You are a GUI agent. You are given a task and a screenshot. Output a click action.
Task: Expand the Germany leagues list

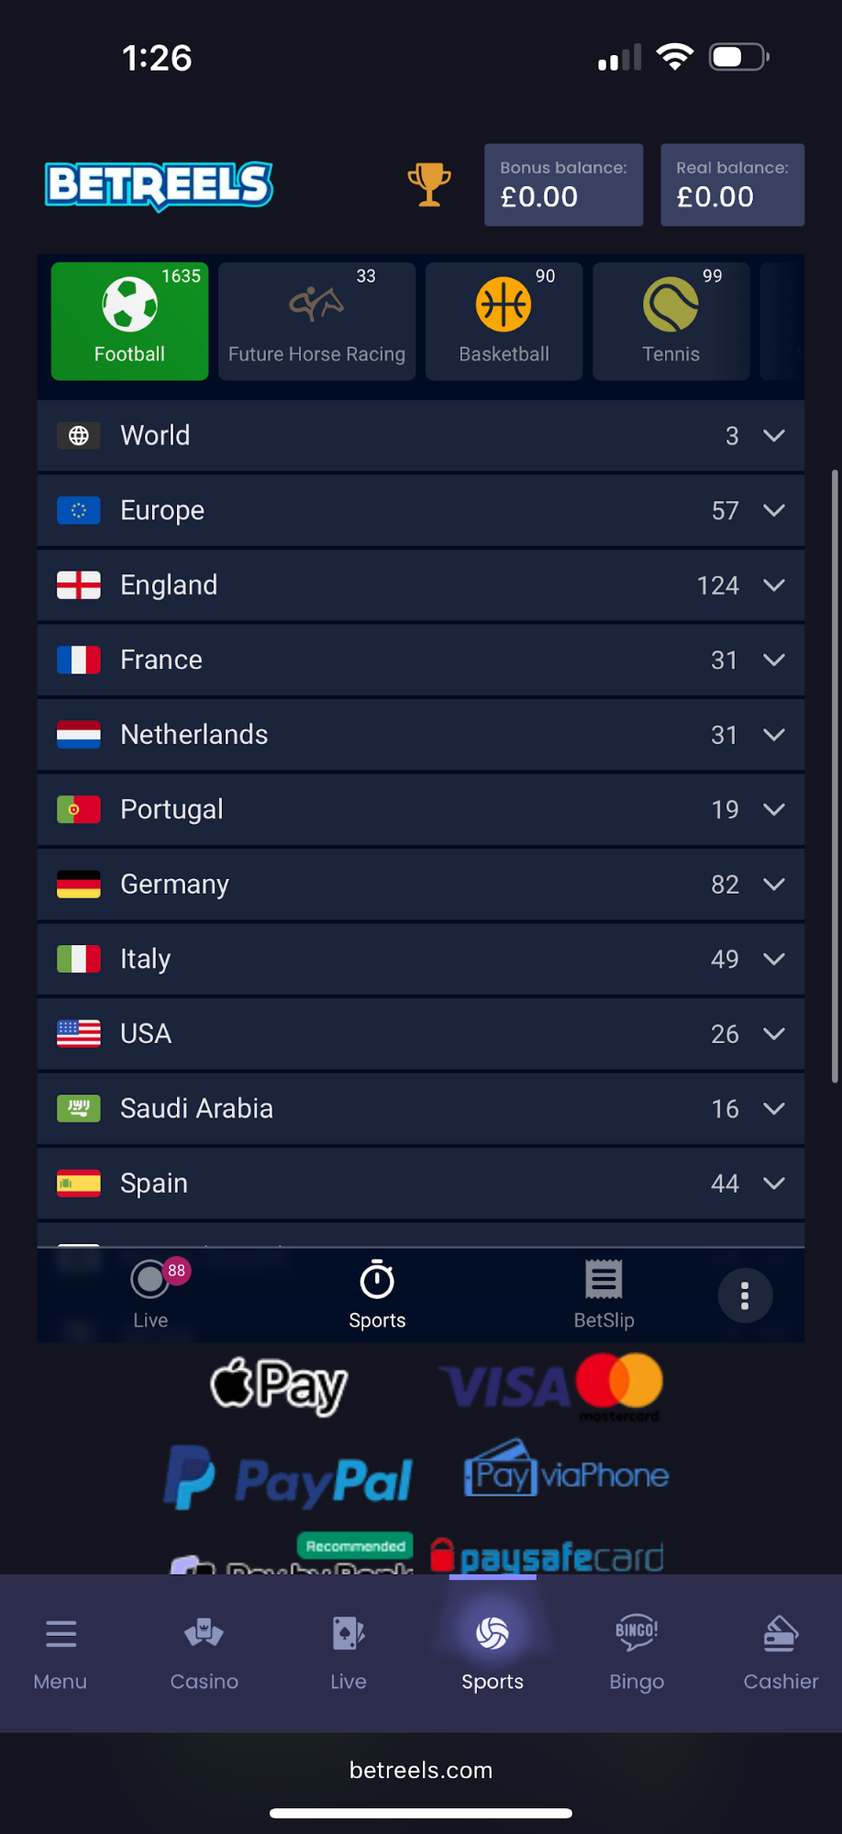click(774, 884)
